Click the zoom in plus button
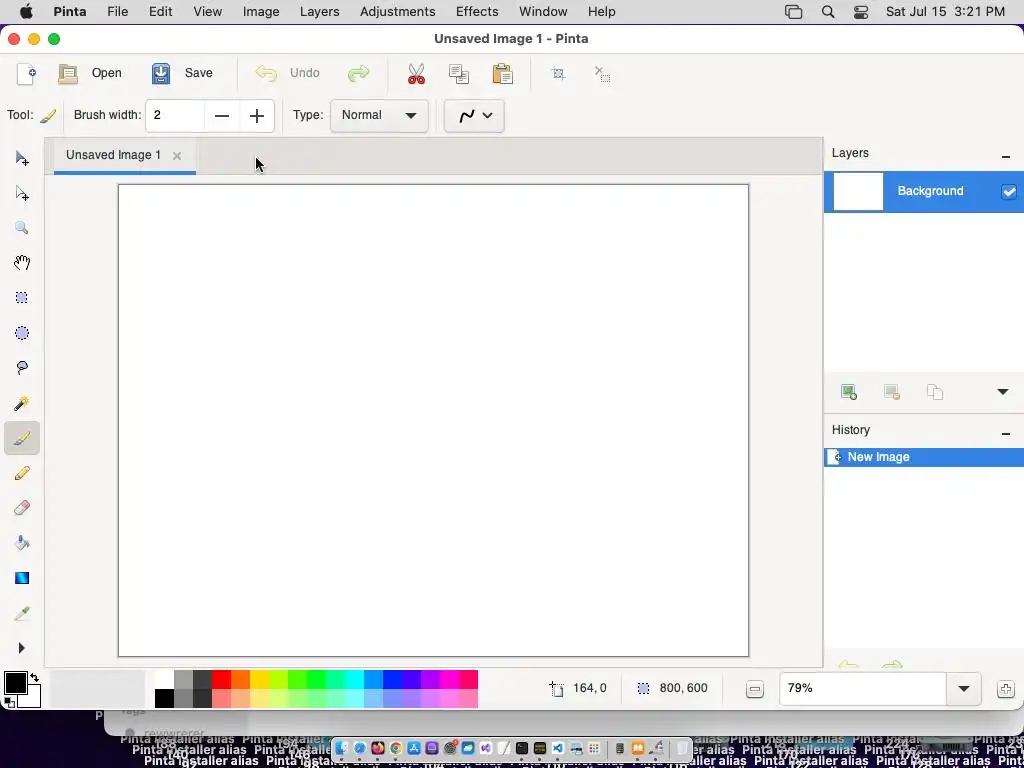This screenshot has height=768, width=1024. (1006, 689)
